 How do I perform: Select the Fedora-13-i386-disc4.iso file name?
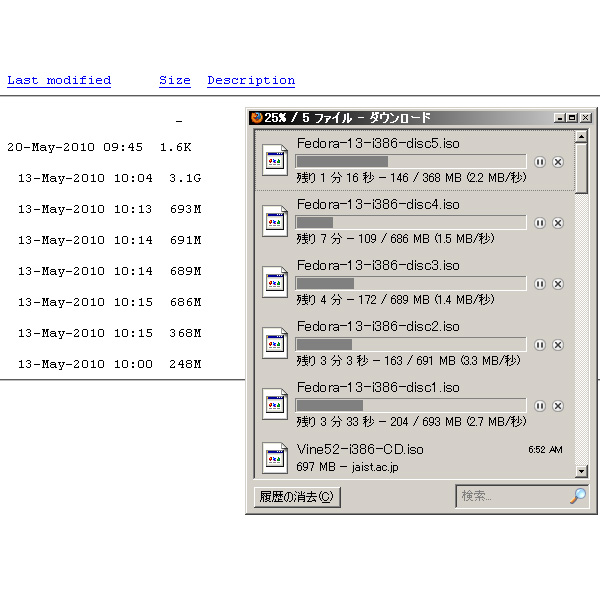point(378,204)
